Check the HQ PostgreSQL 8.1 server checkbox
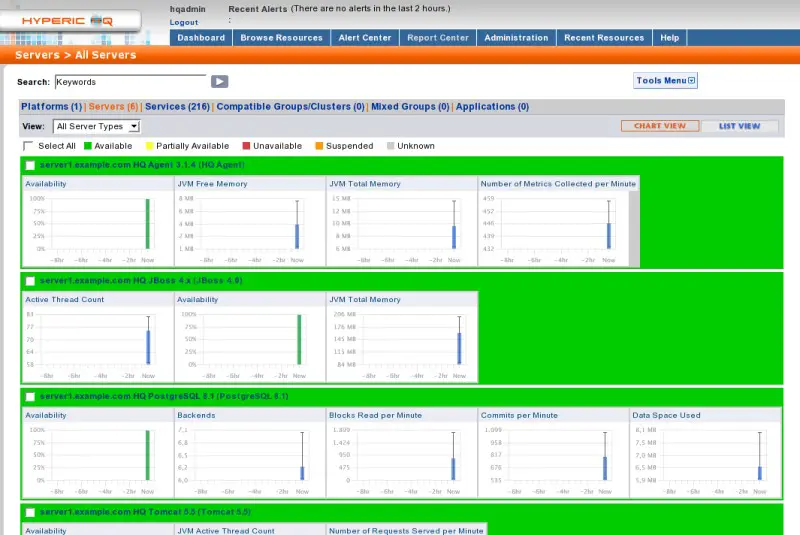This screenshot has width=800, height=535. tap(30, 397)
